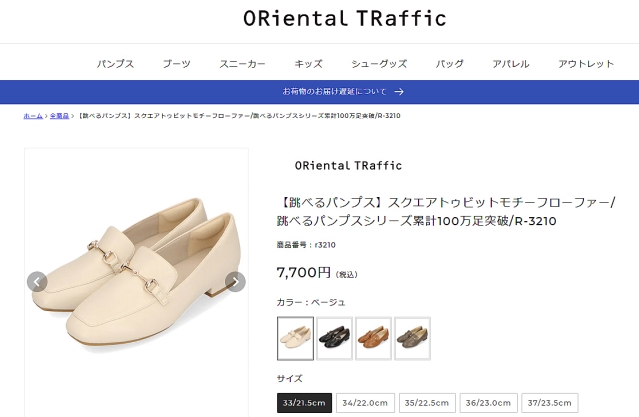Open the シューグッズ menu
The image size is (639, 417).
pos(379,64)
